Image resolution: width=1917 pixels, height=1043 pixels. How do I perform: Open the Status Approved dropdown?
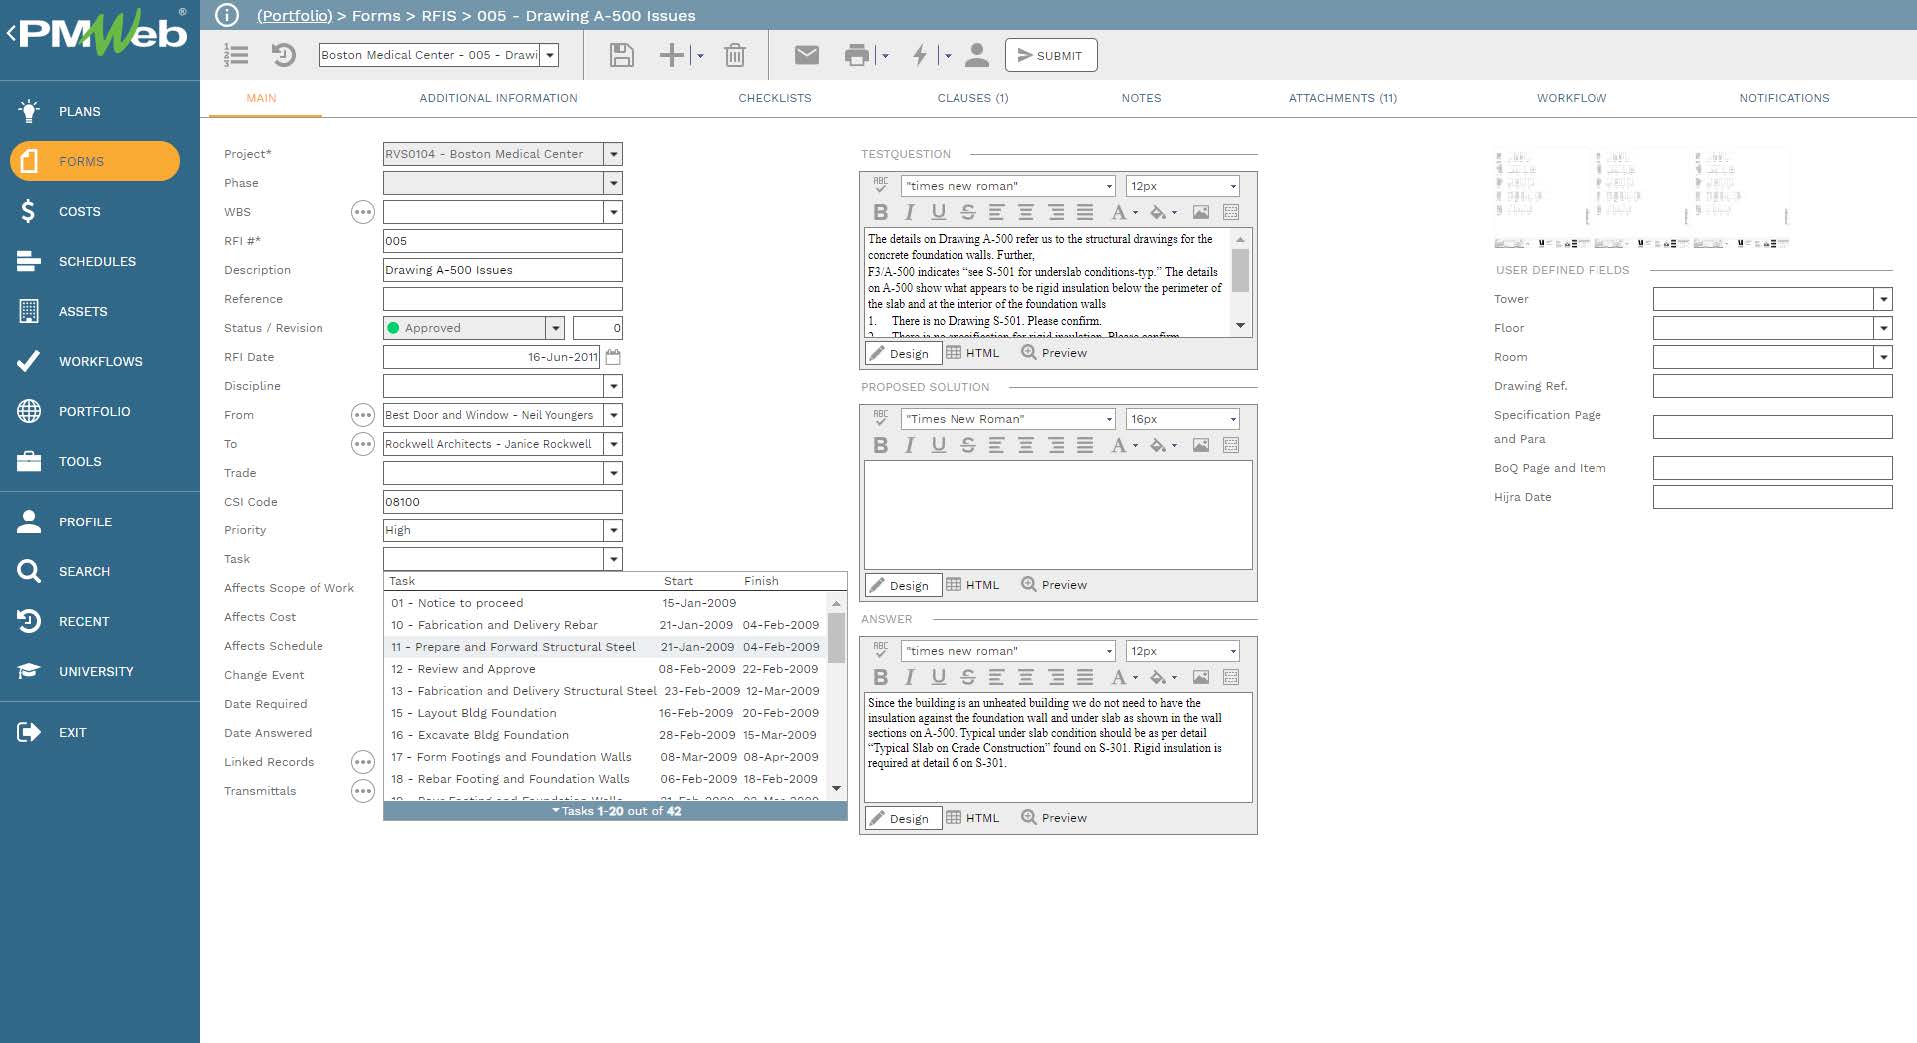(x=555, y=328)
